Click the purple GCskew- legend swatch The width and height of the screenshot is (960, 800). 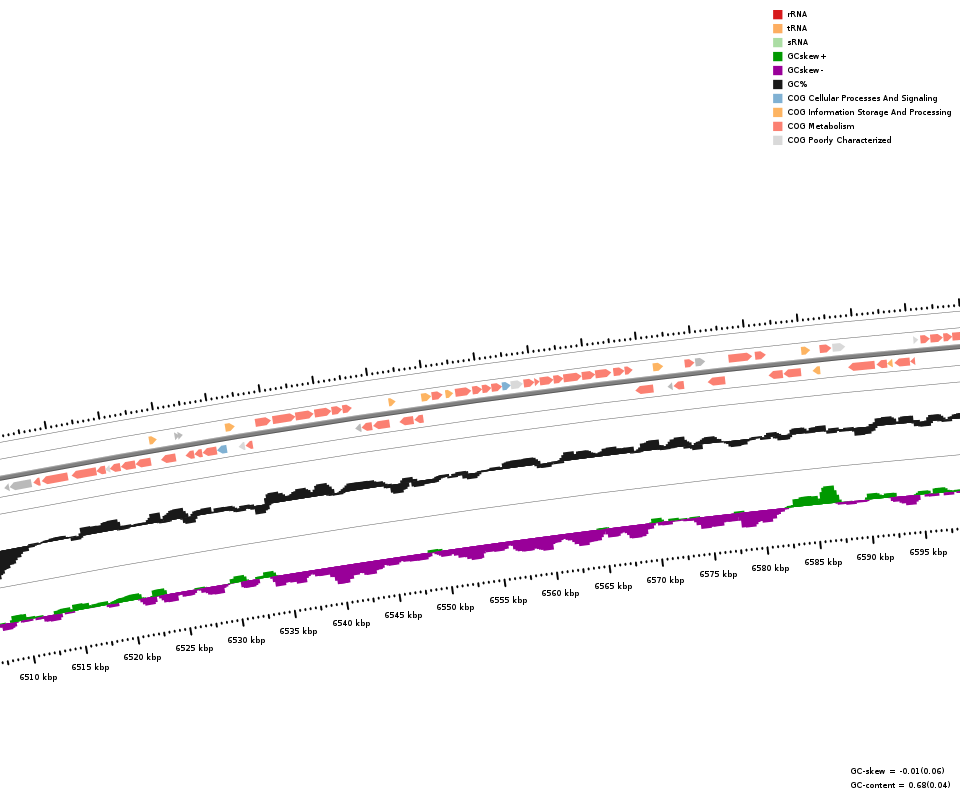tap(777, 71)
